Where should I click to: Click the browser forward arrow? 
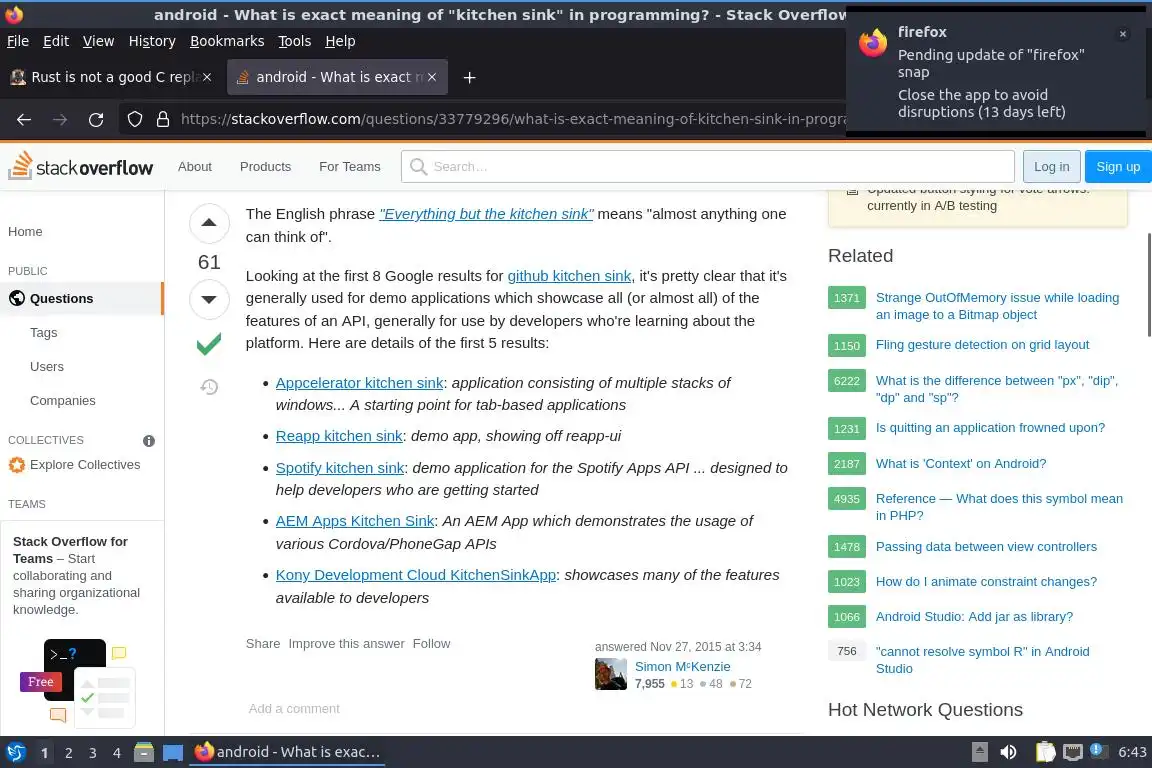click(60, 120)
